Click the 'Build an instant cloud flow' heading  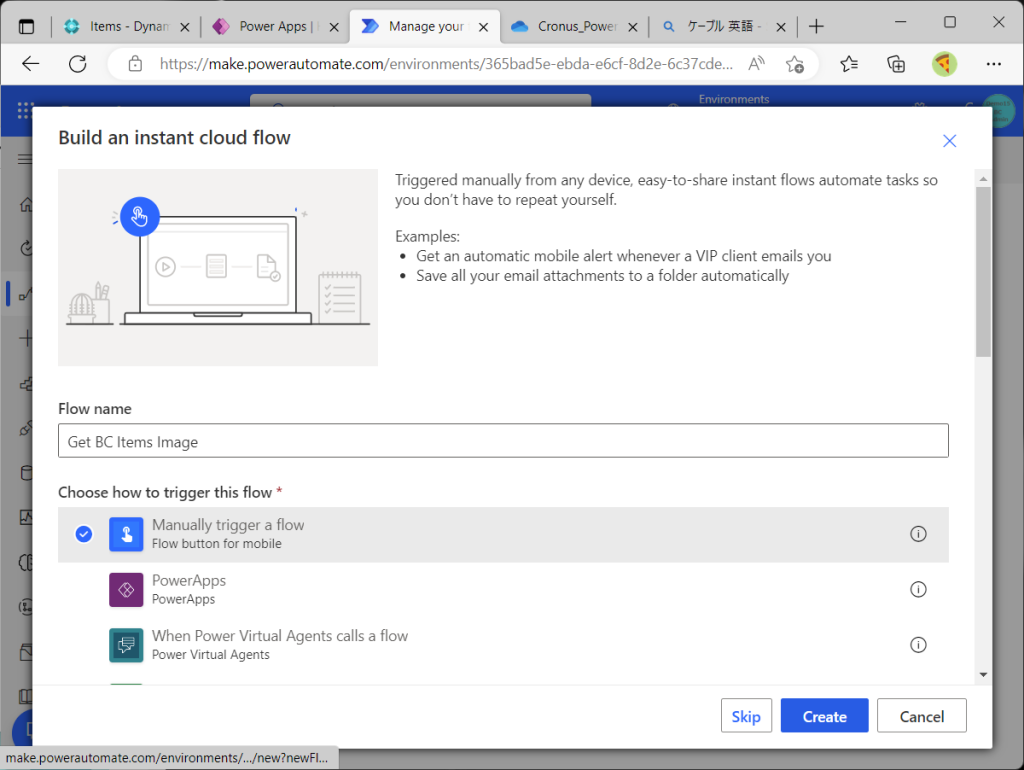[174, 138]
